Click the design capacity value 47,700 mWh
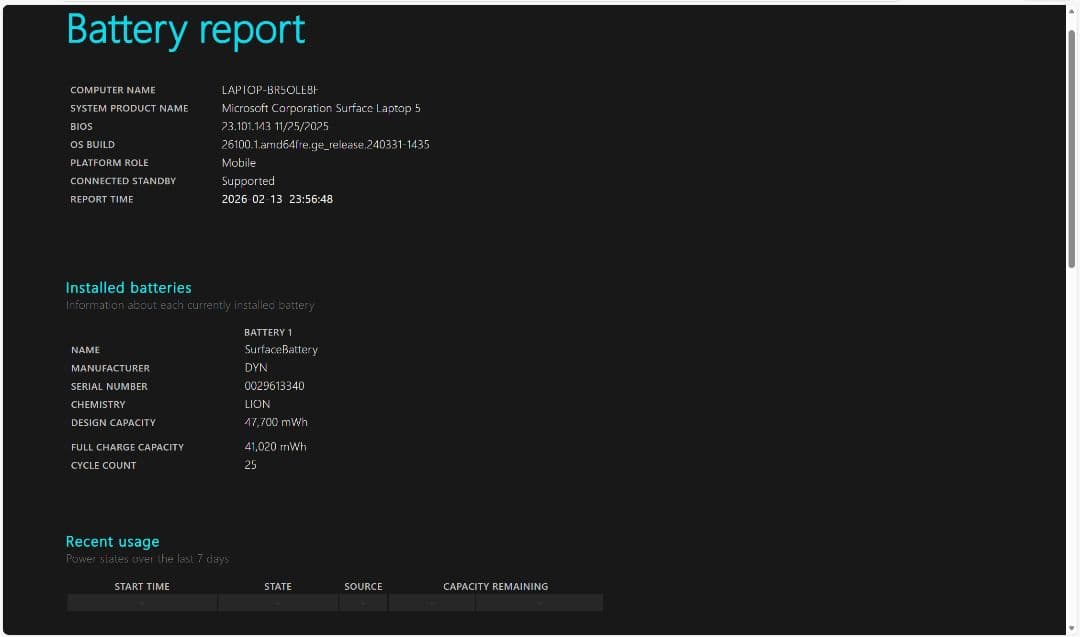Viewport: 1080px width, 637px height. tap(275, 423)
